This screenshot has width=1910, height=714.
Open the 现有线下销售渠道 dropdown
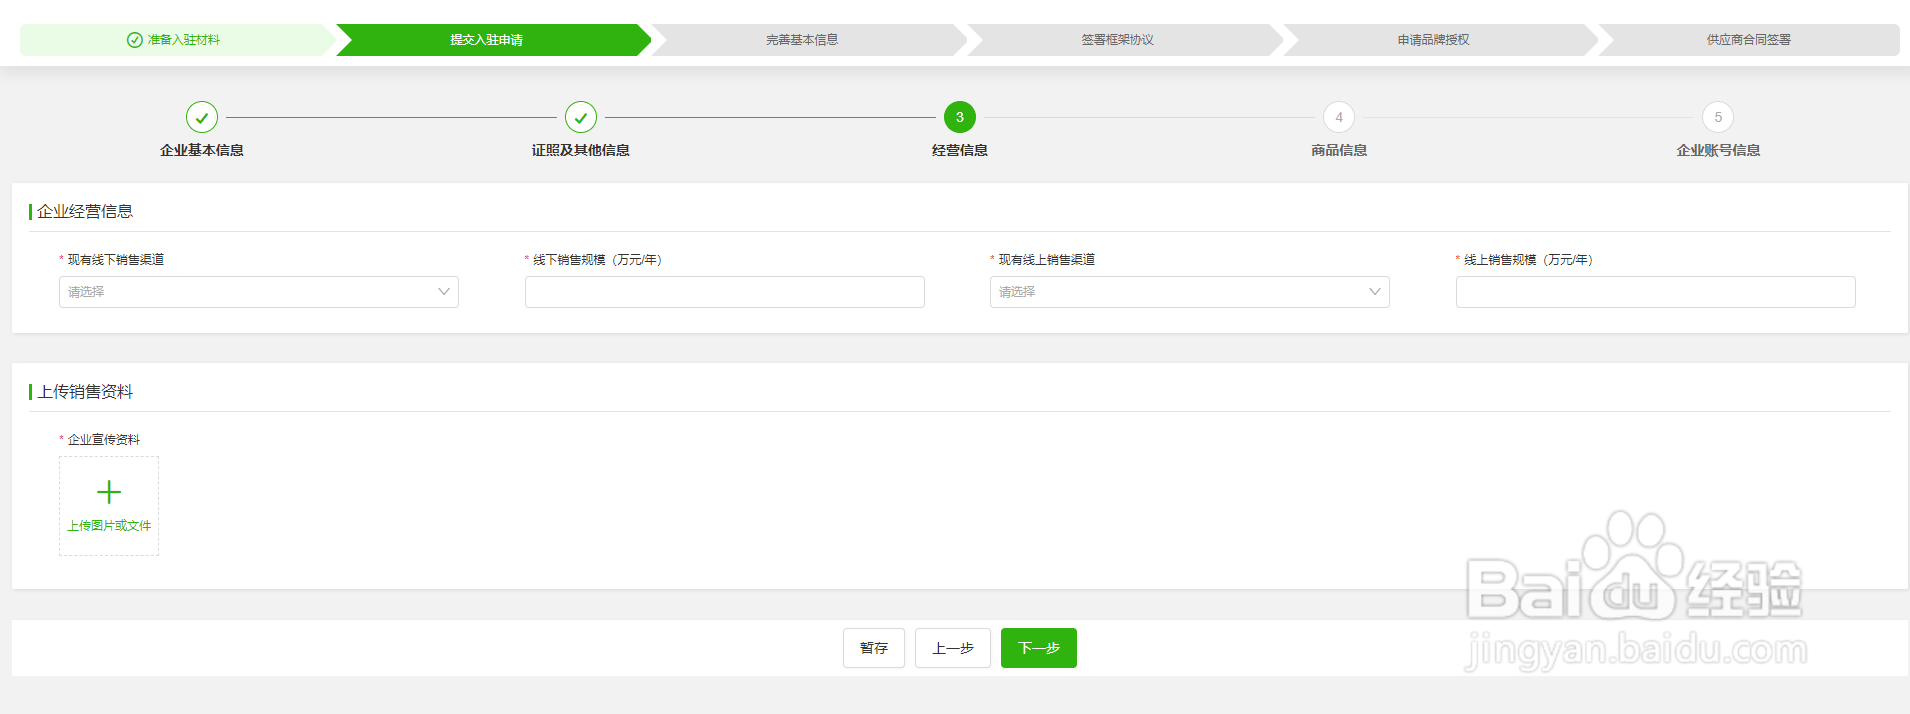[259, 292]
